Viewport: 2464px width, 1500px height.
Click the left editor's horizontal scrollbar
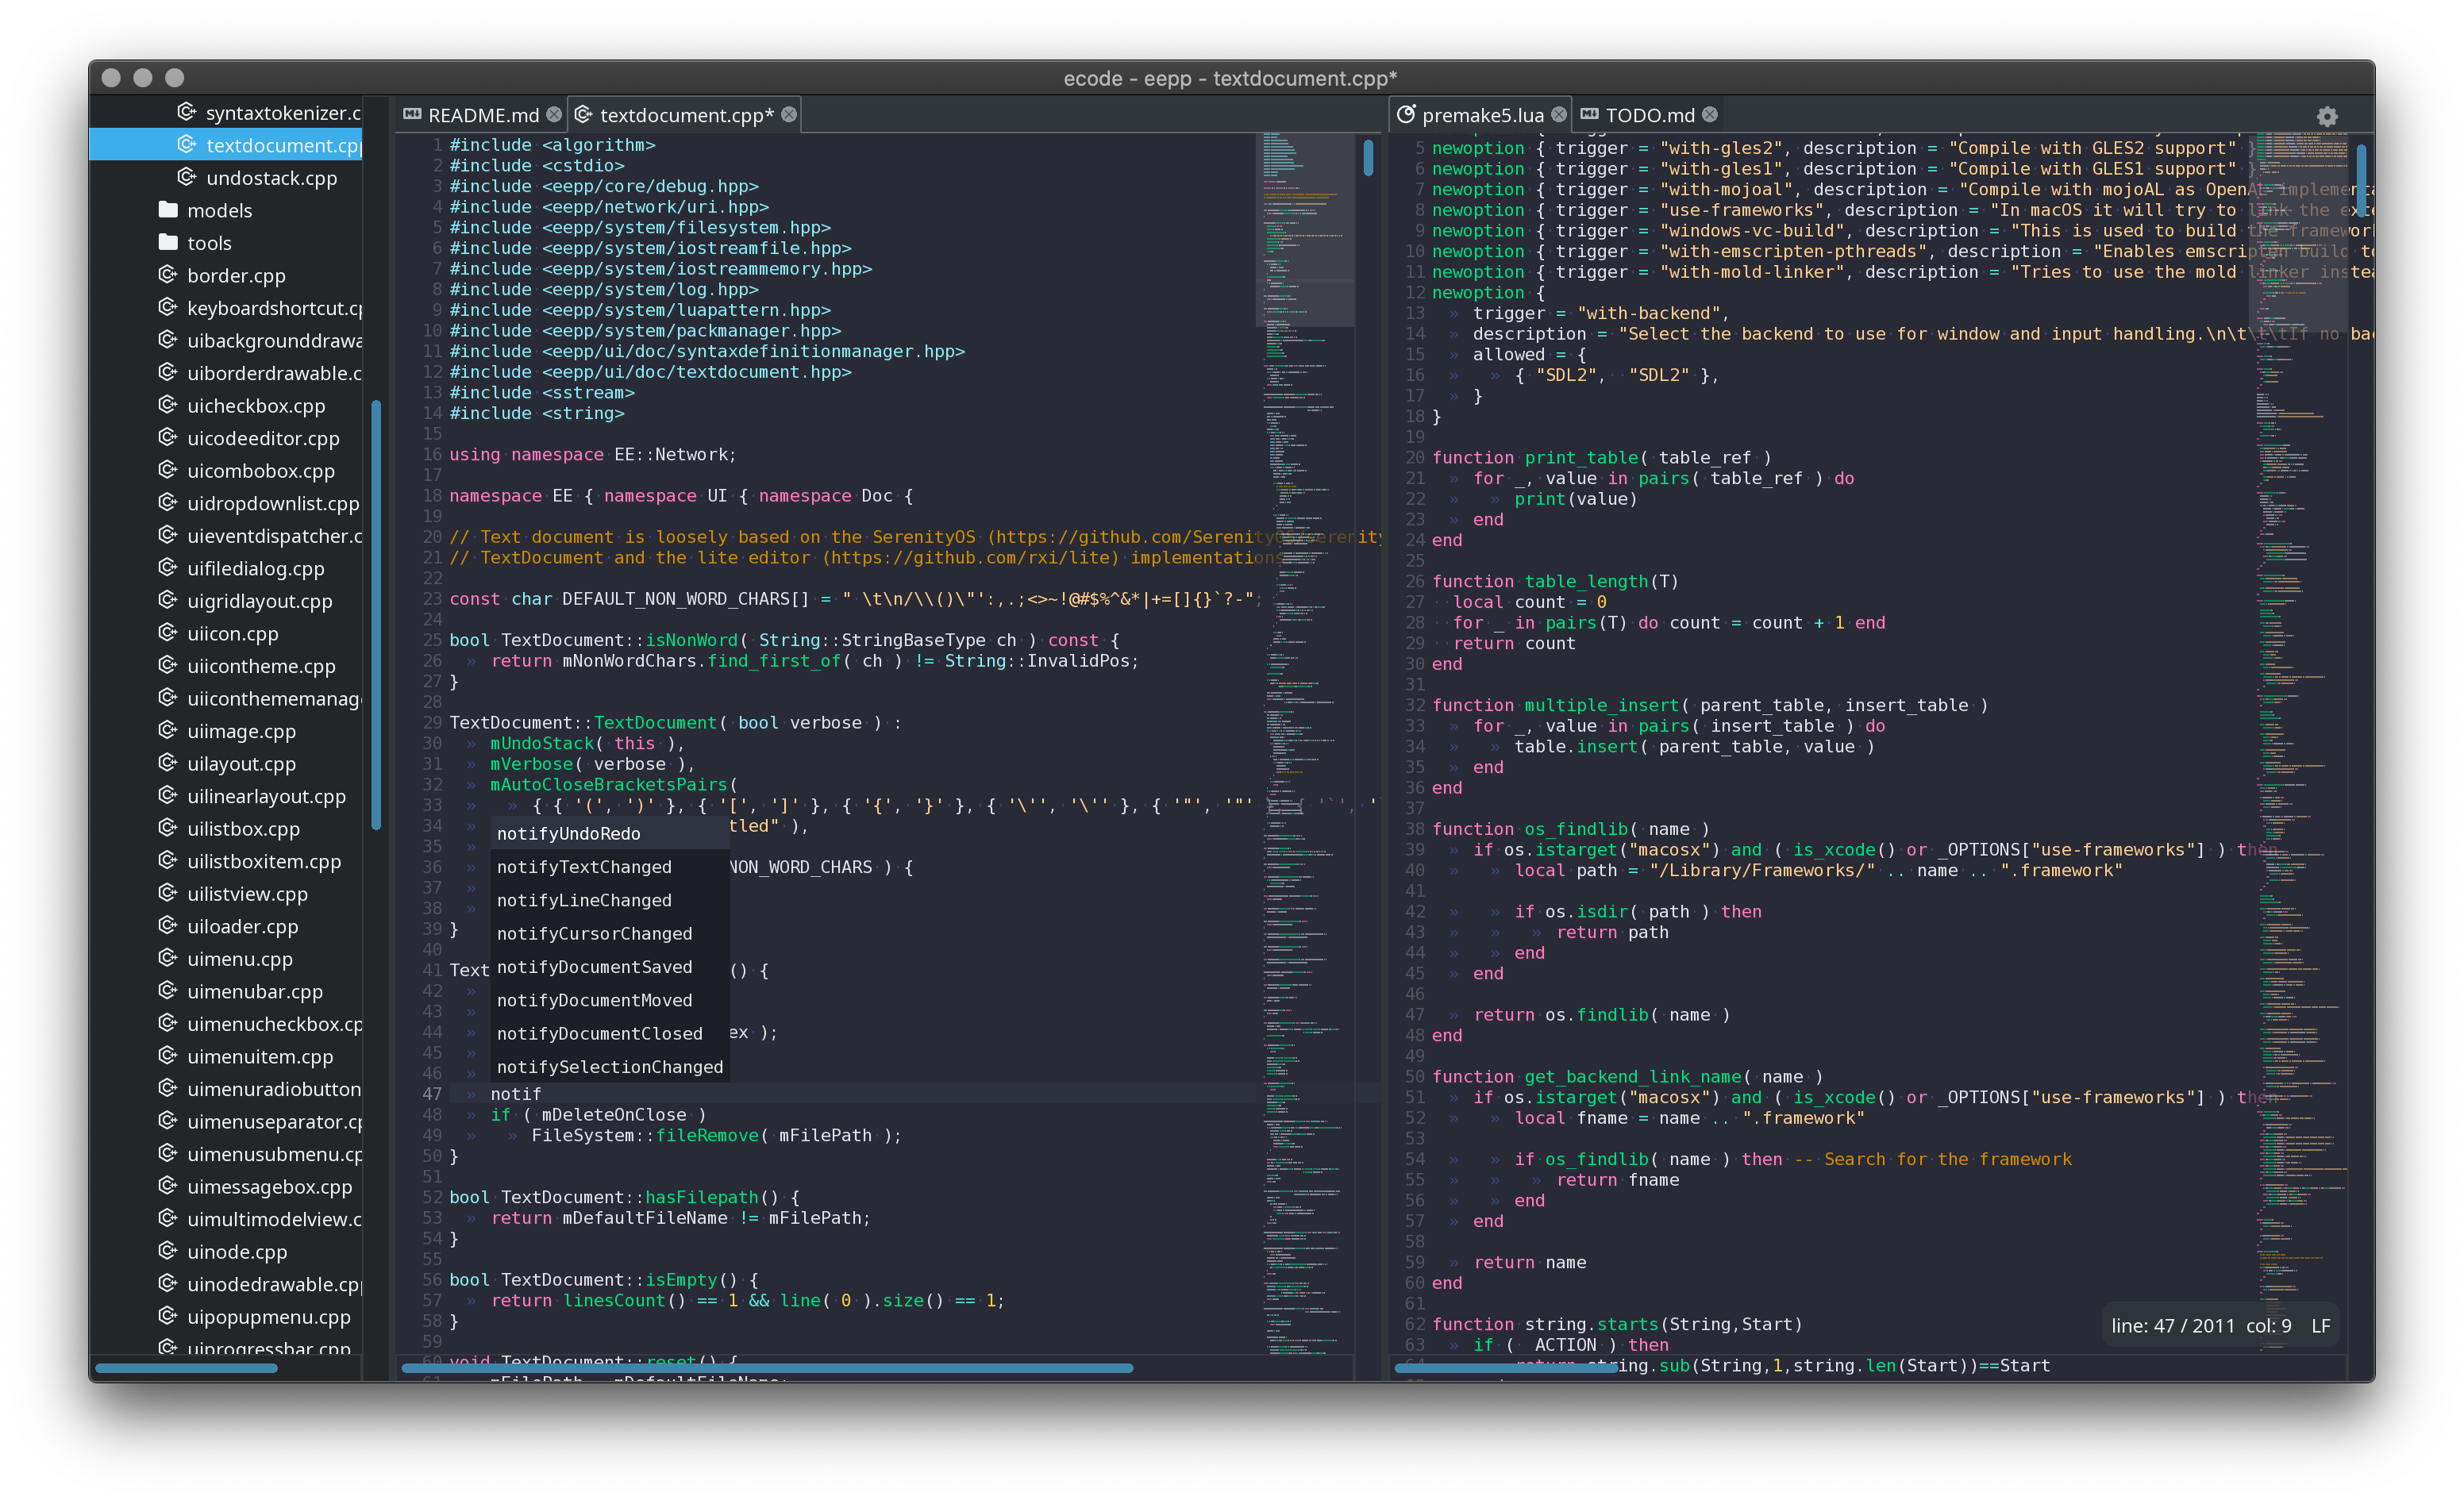tap(767, 1368)
